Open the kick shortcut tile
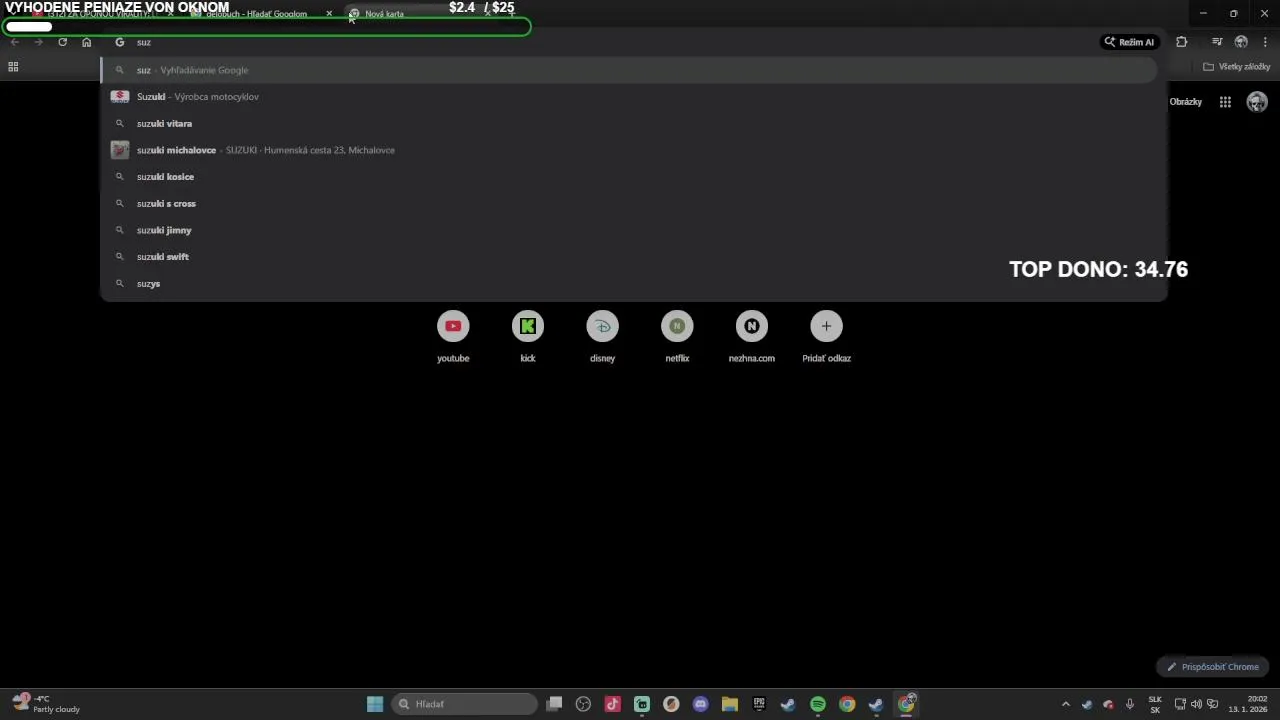Screen dimensions: 1280x720 [x=528, y=336]
